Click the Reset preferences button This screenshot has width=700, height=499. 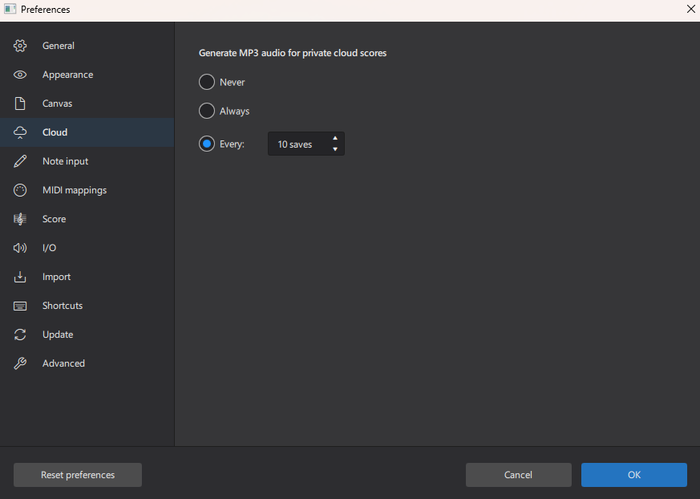point(78,475)
